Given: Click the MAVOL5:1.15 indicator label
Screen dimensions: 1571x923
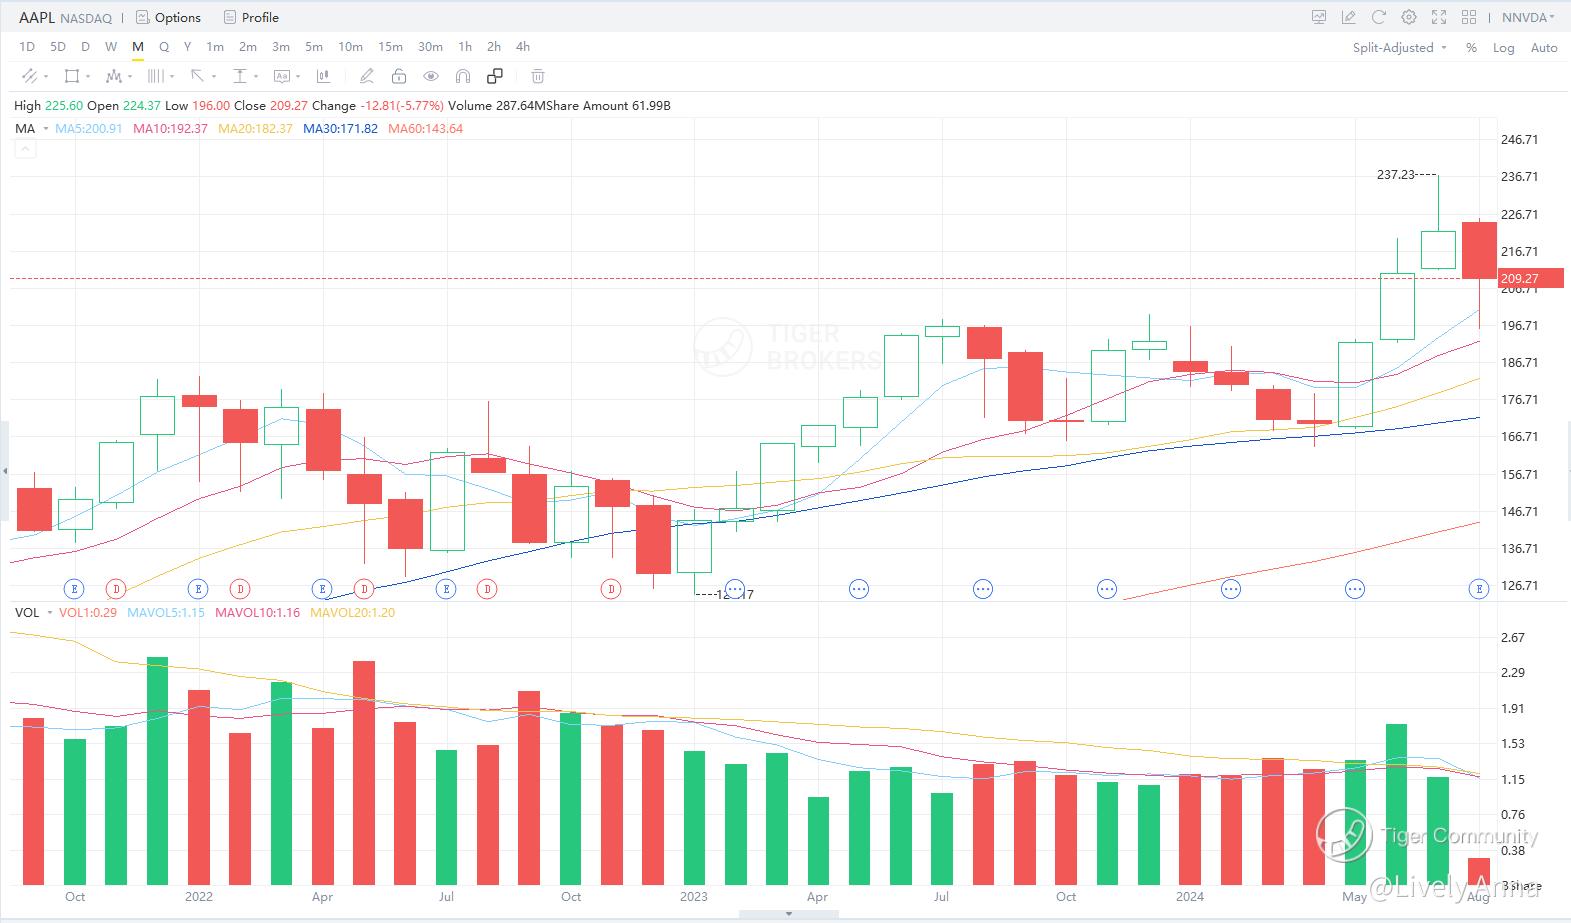Looking at the screenshot, I should (x=166, y=612).
